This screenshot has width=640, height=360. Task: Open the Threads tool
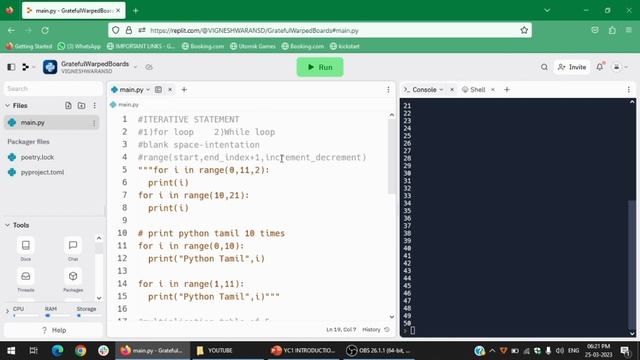coord(26,280)
